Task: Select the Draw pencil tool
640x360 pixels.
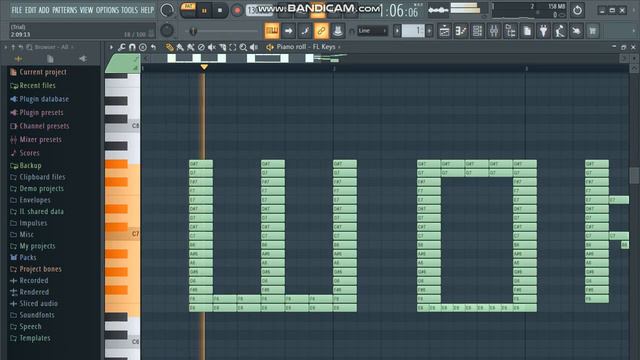Action: click(169, 47)
